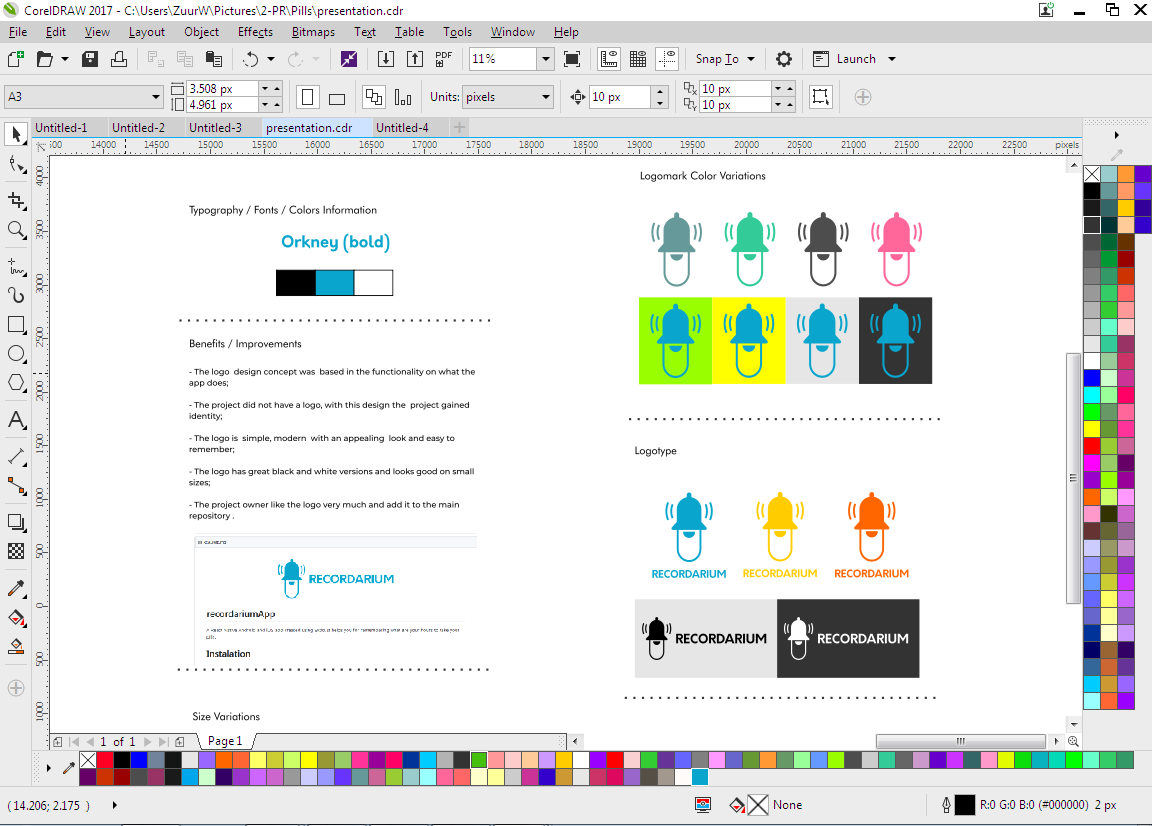Select the Rectangle tool
Viewport: 1152px width, 826px height.
point(16,324)
